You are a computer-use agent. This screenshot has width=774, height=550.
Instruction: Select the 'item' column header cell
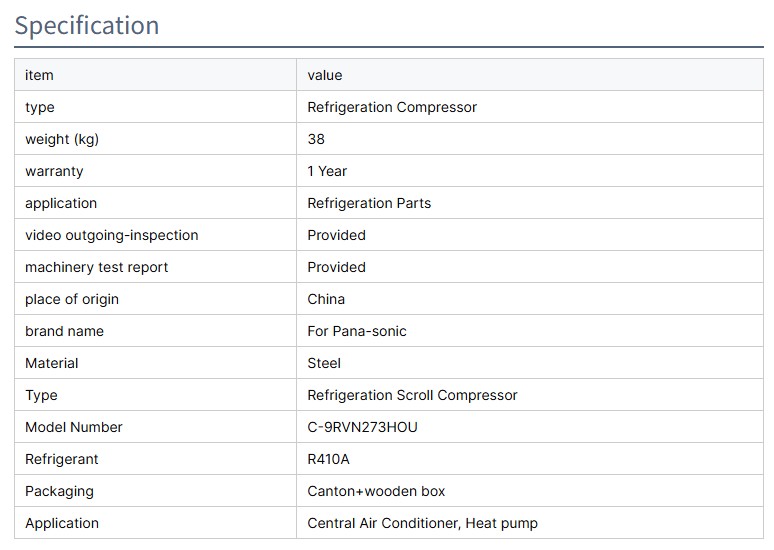tap(39, 75)
